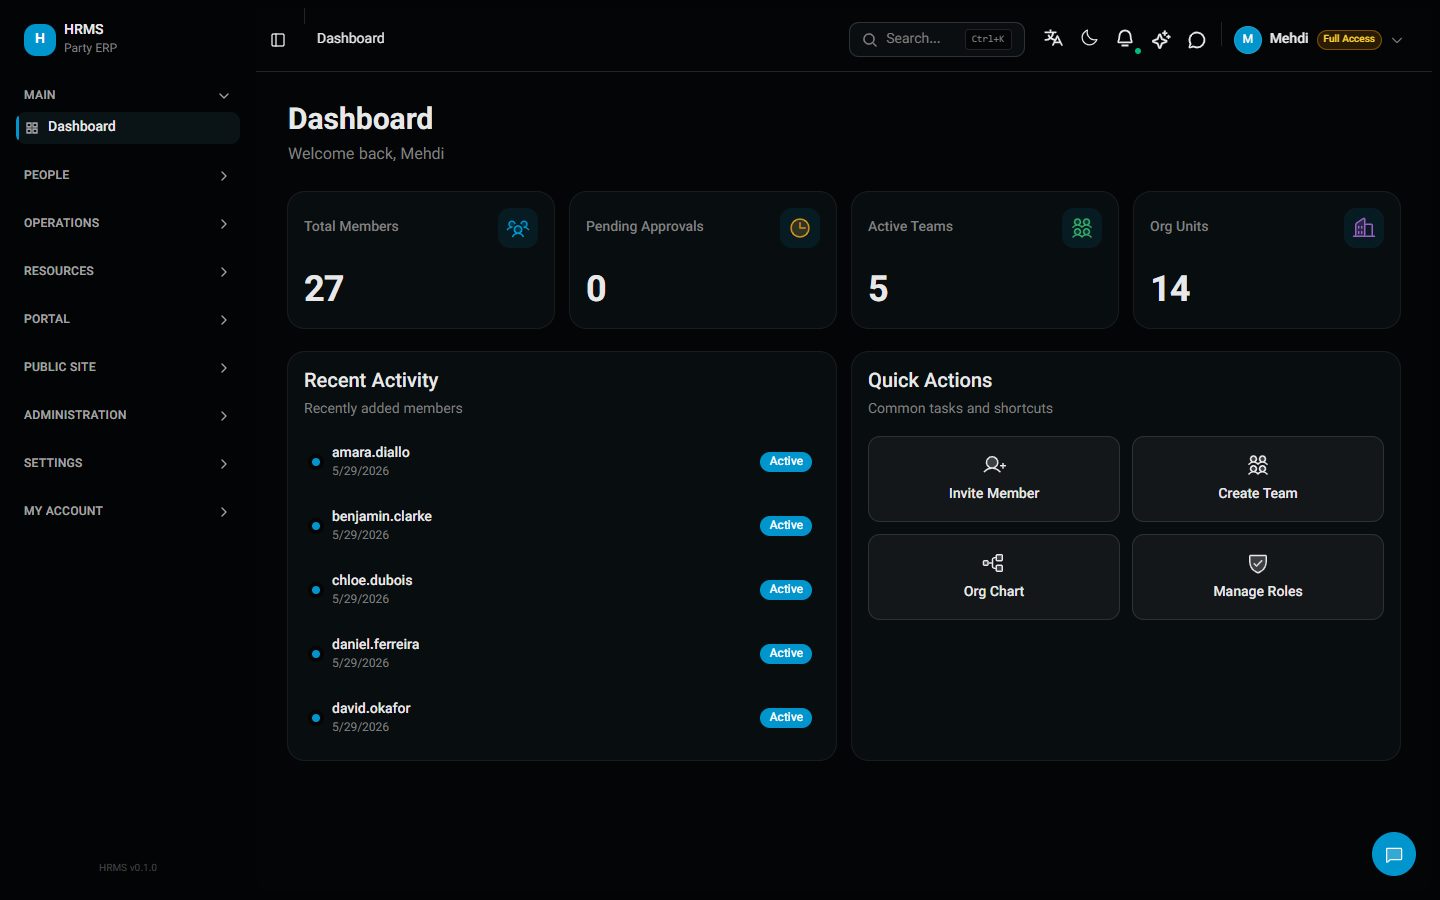Click the Invite Member quick action
Screen dimensions: 1440x900
point(994,479)
